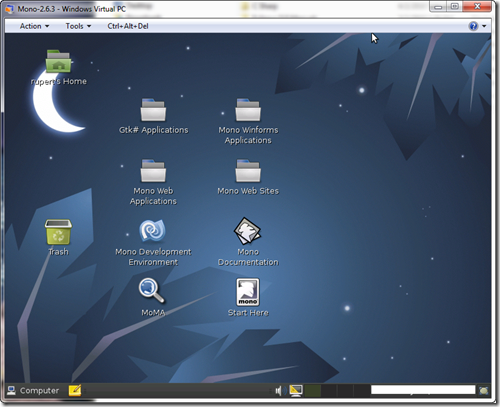Image resolution: width=500 pixels, height=407 pixels.
Task: Restore the Virtual PC window size
Action: [x=455, y=7]
